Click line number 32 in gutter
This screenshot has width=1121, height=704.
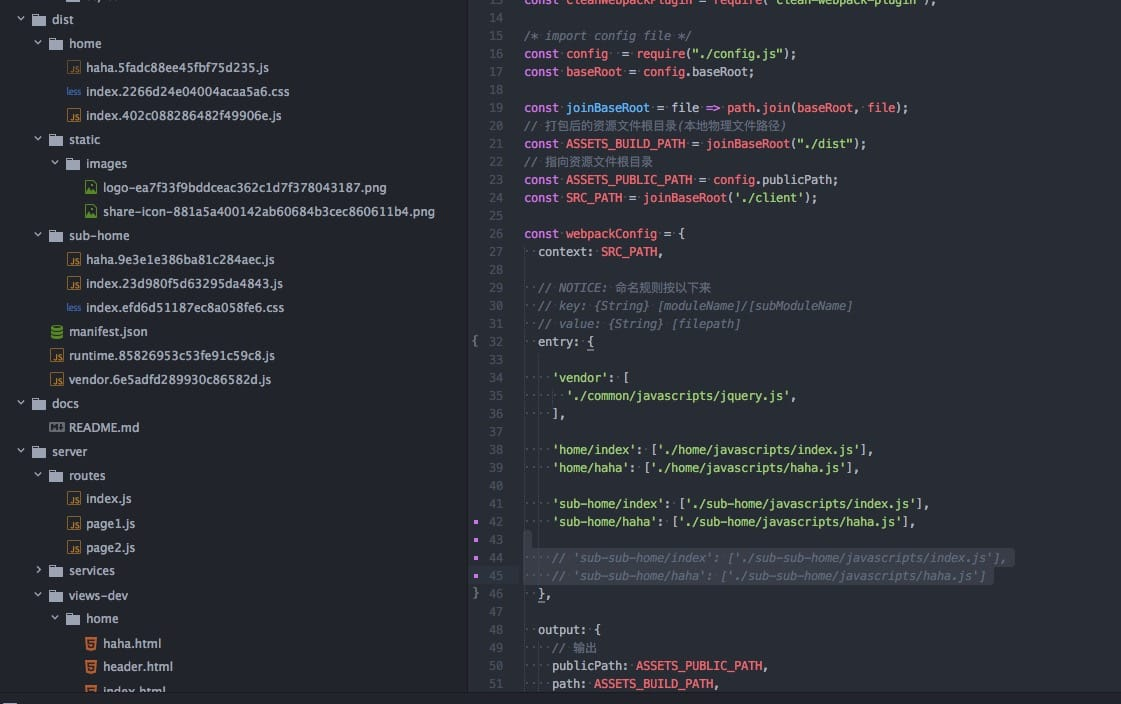tap(495, 342)
